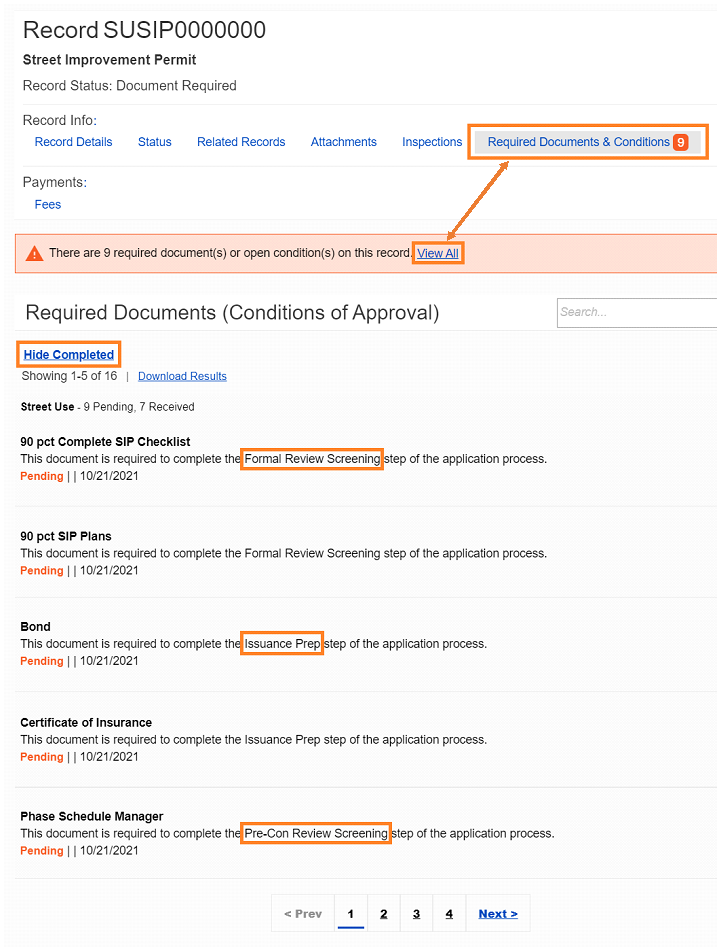
Task: Select the Pending status on Bond document
Action: point(41,661)
